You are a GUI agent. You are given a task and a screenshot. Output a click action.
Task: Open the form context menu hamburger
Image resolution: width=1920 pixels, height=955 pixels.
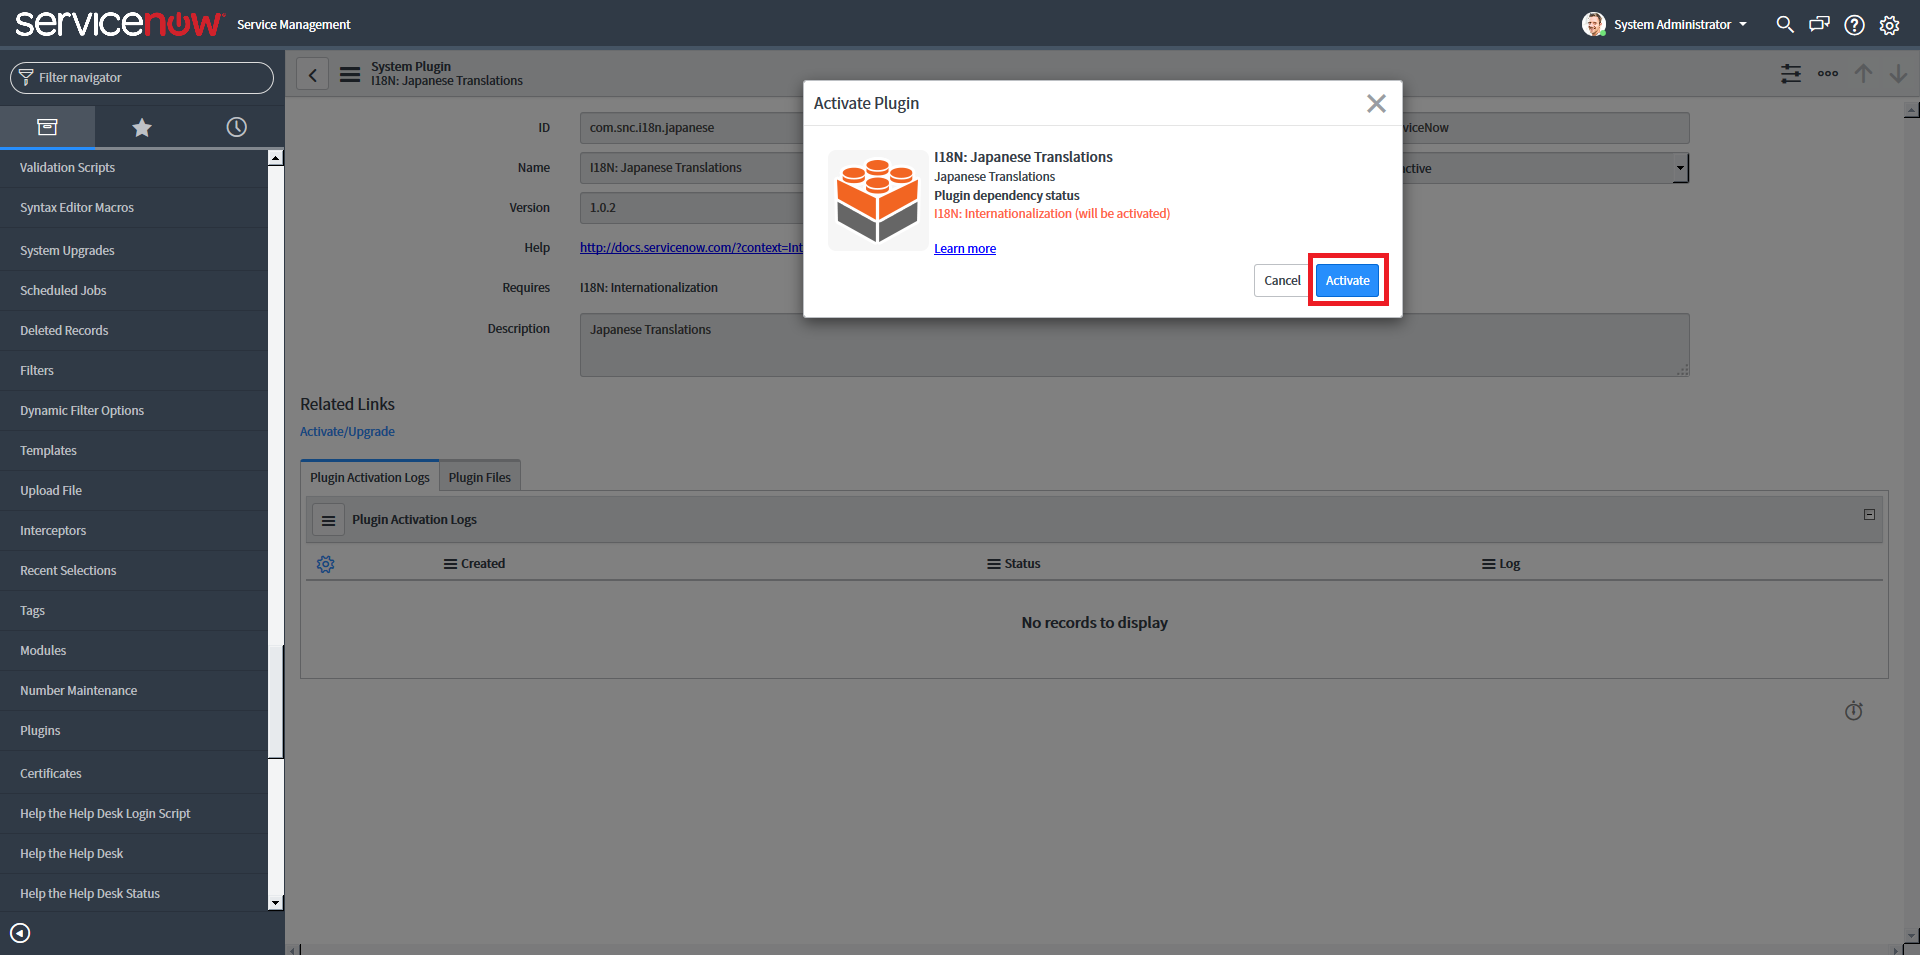click(350, 74)
